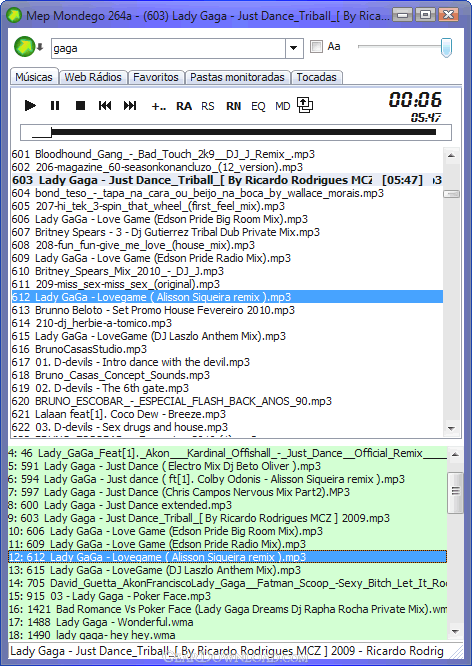The image size is (472, 666).
Task: Select search result 7: 597 Chris Campos Mix
Action: tap(228, 492)
